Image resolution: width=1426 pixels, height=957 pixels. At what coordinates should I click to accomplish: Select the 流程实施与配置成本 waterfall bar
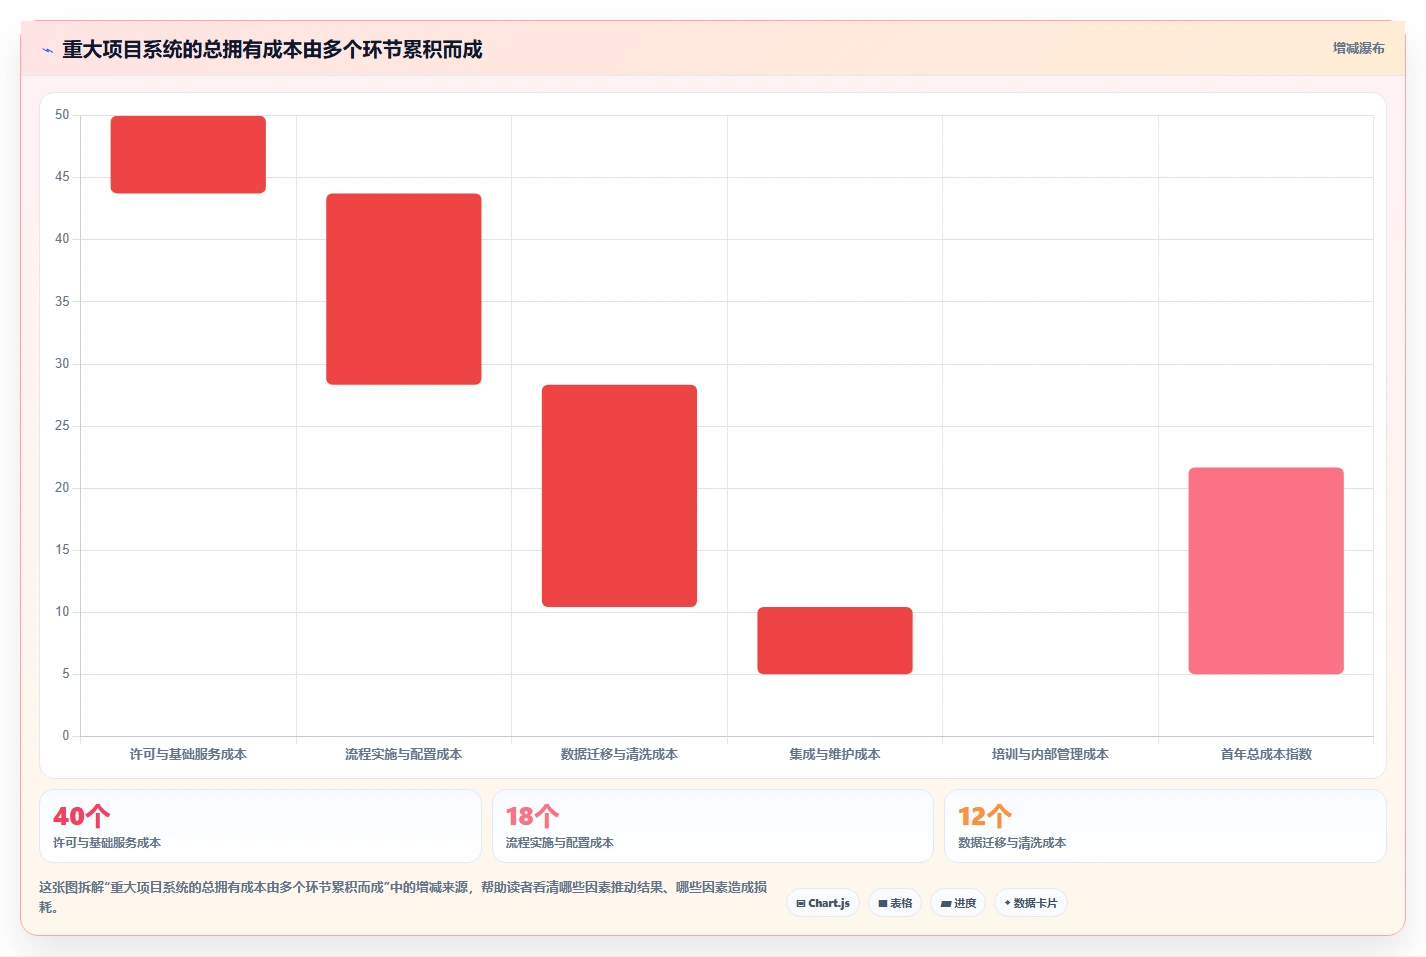point(404,289)
